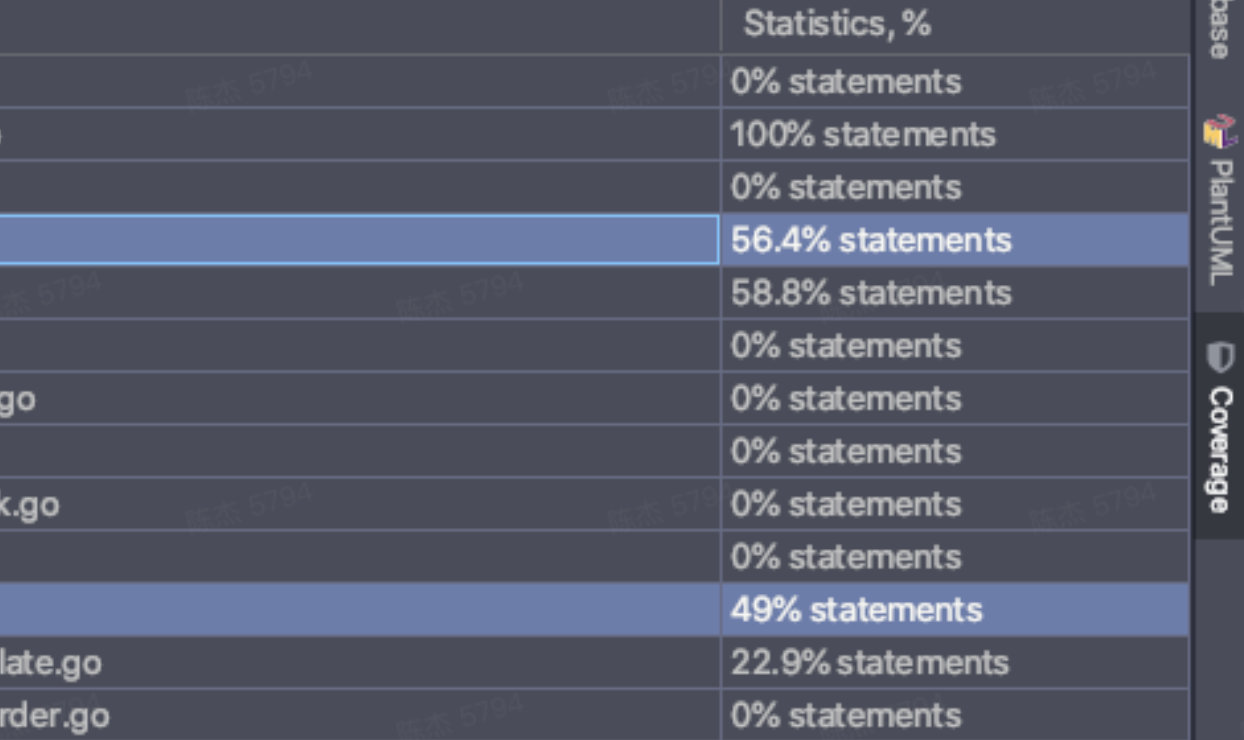This screenshot has width=1244, height=740.
Task: Click the 58.8% statements row
Action: [x=871, y=293]
